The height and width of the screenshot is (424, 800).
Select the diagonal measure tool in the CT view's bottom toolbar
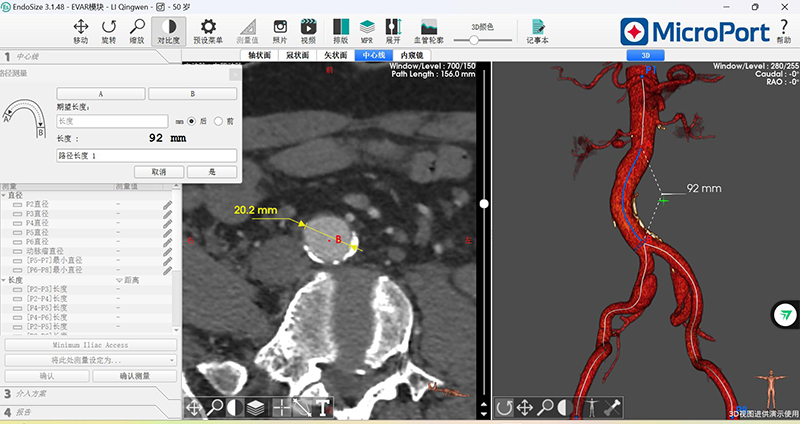coord(302,408)
